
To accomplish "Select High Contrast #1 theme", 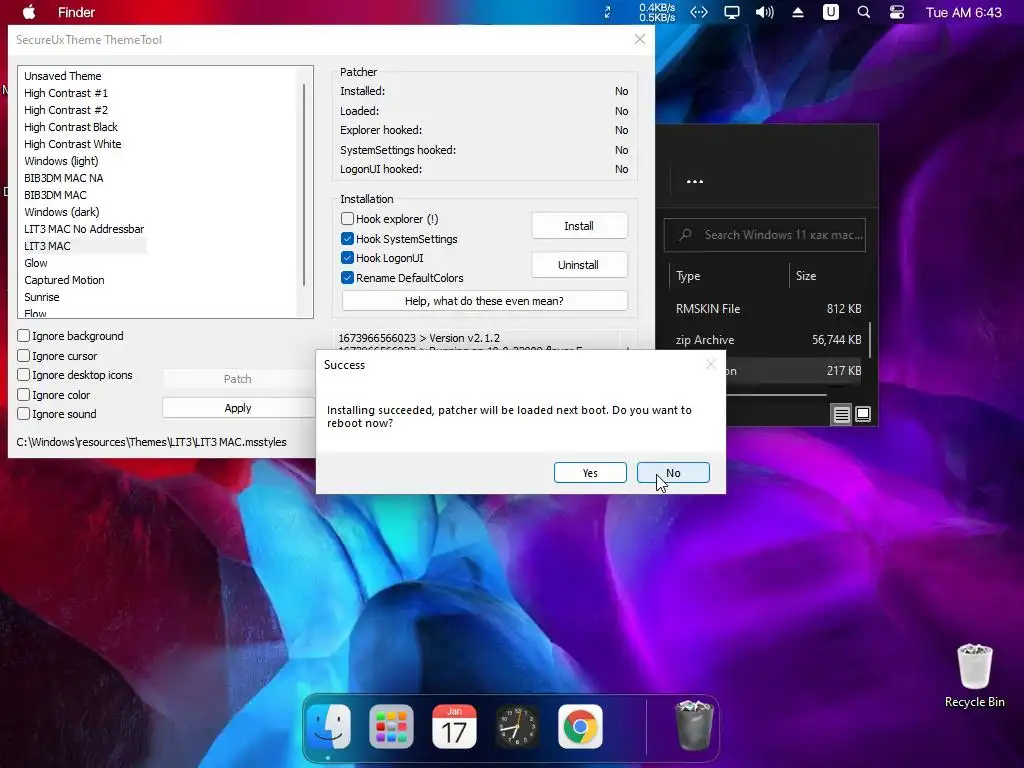I will (66, 93).
